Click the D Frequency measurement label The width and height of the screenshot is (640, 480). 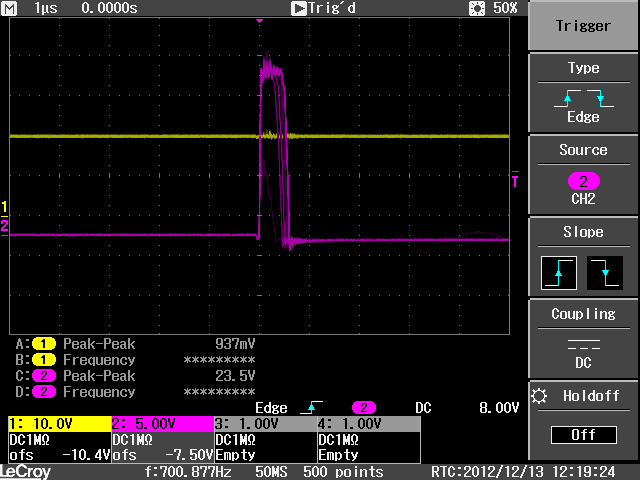pyautogui.click(x=99, y=392)
